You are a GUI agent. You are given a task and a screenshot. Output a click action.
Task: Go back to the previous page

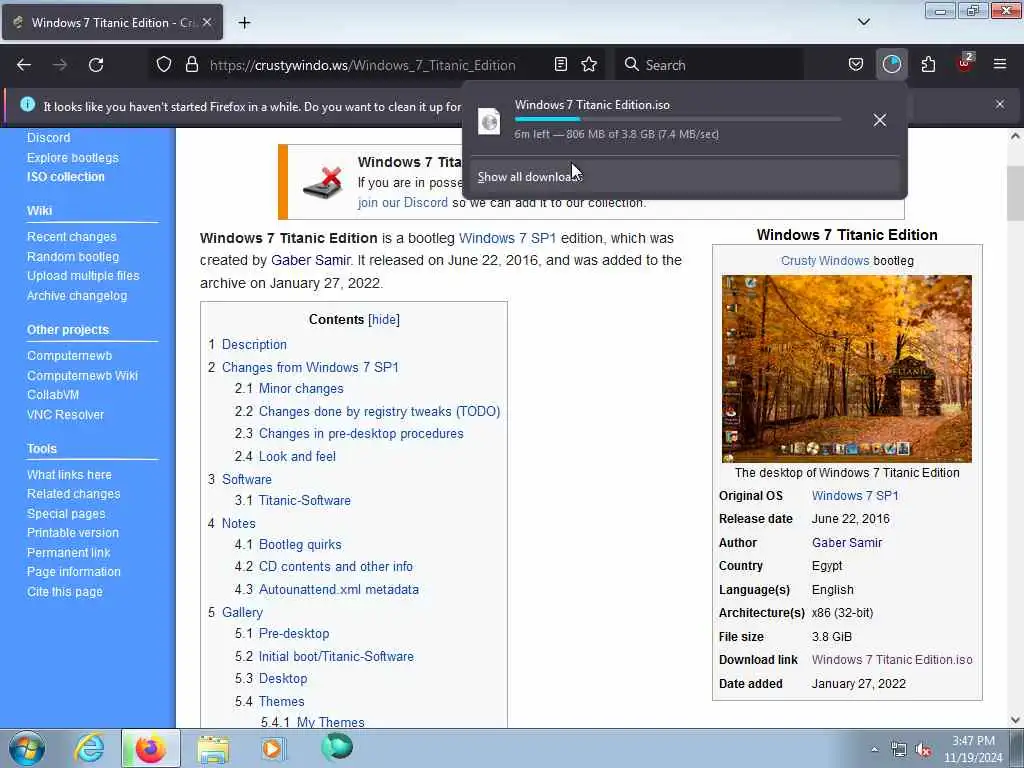pyautogui.click(x=24, y=65)
